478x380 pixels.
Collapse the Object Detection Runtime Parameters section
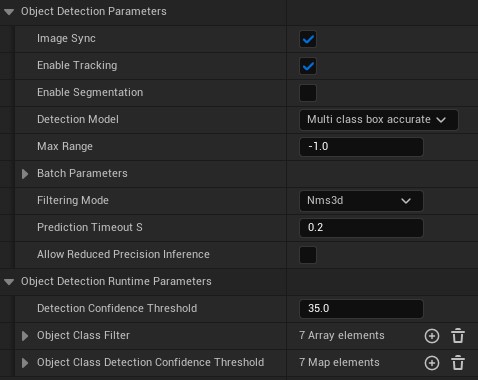(9, 282)
